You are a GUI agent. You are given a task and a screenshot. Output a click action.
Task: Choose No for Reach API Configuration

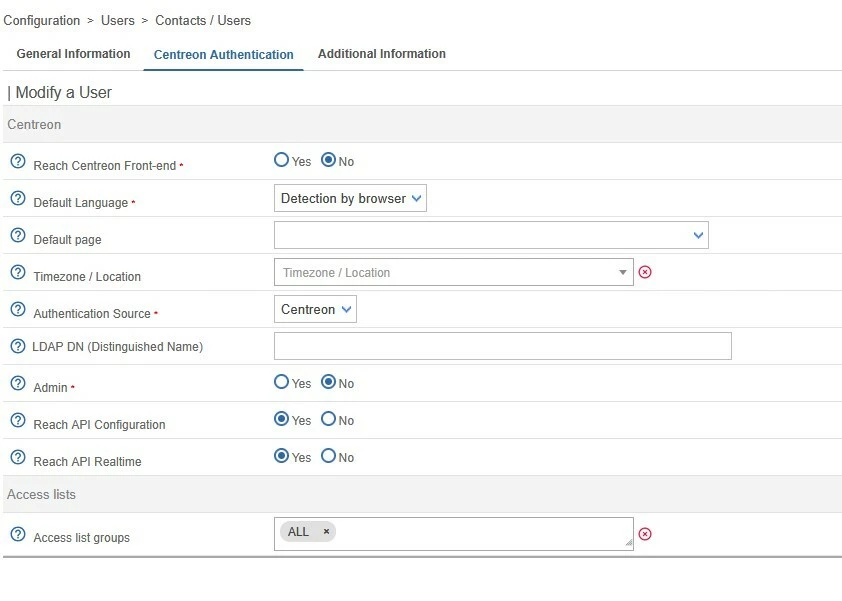click(x=328, y=419)
